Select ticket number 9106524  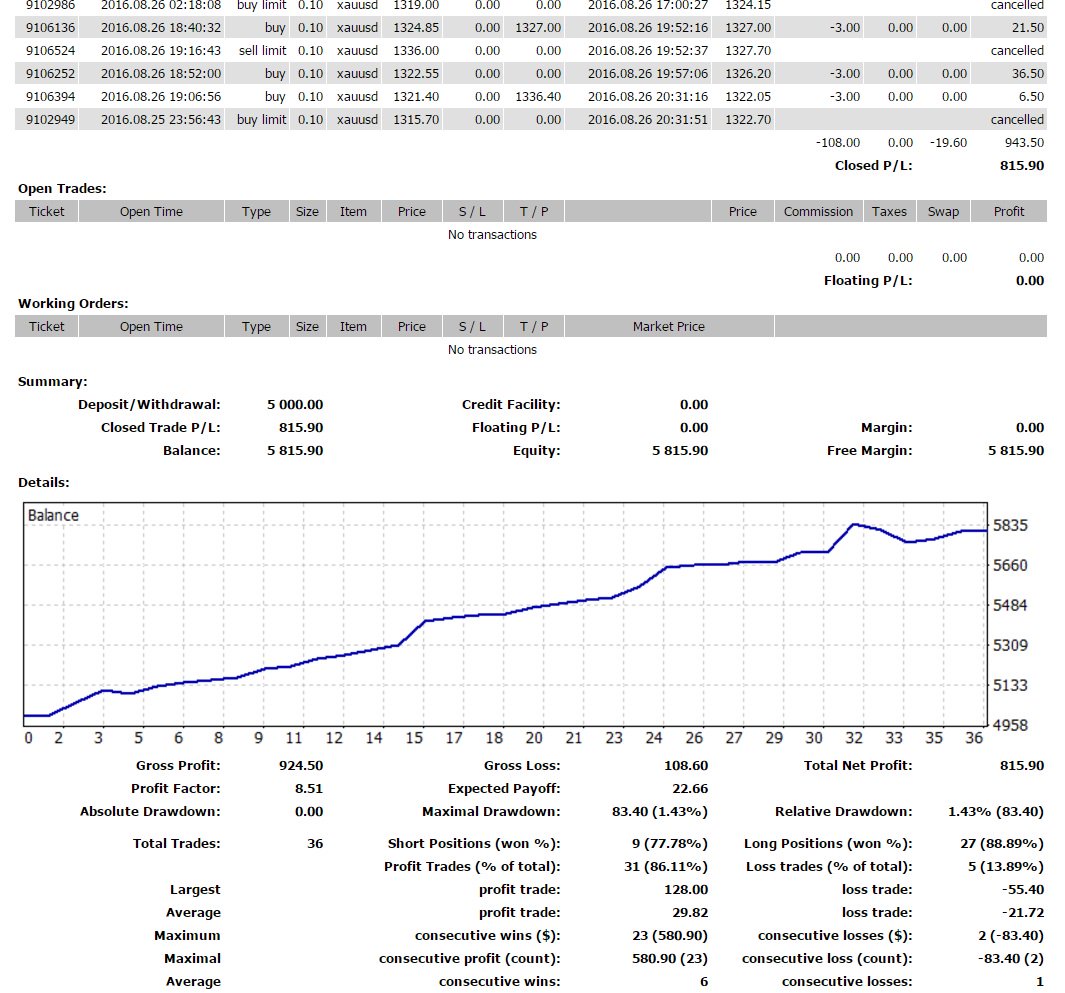point(50,51)
